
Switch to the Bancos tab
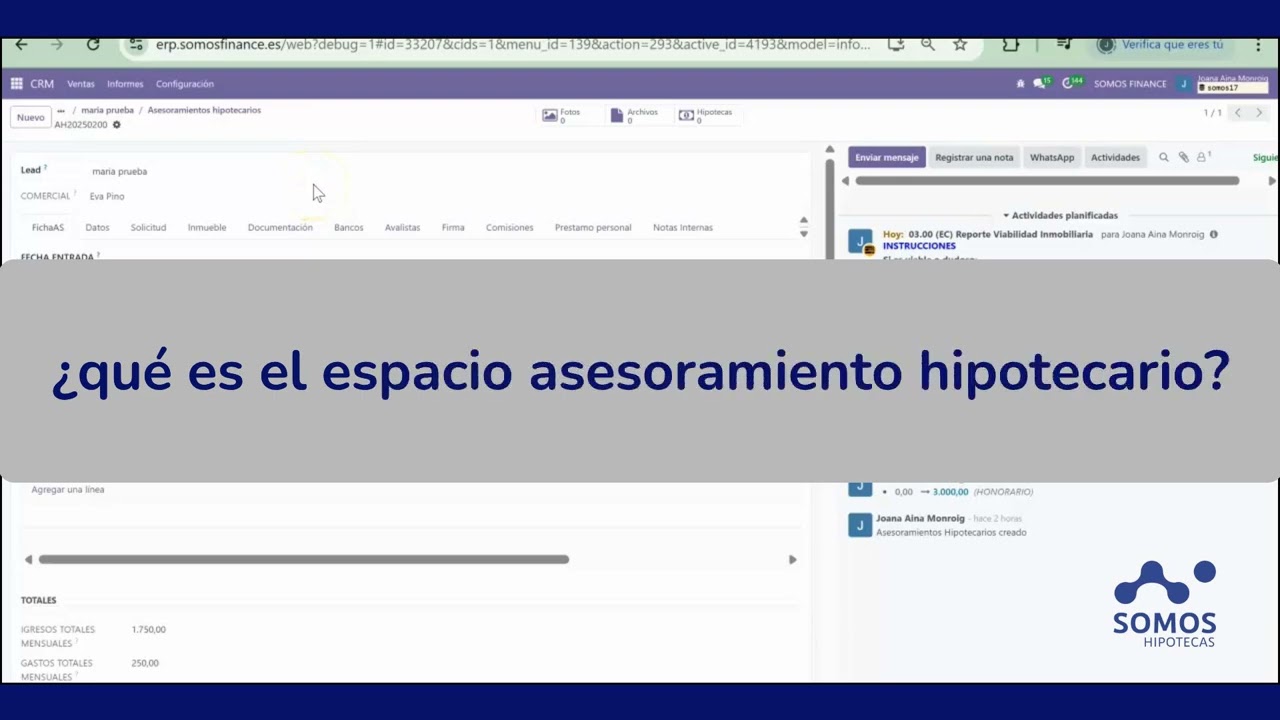(349, 228)
